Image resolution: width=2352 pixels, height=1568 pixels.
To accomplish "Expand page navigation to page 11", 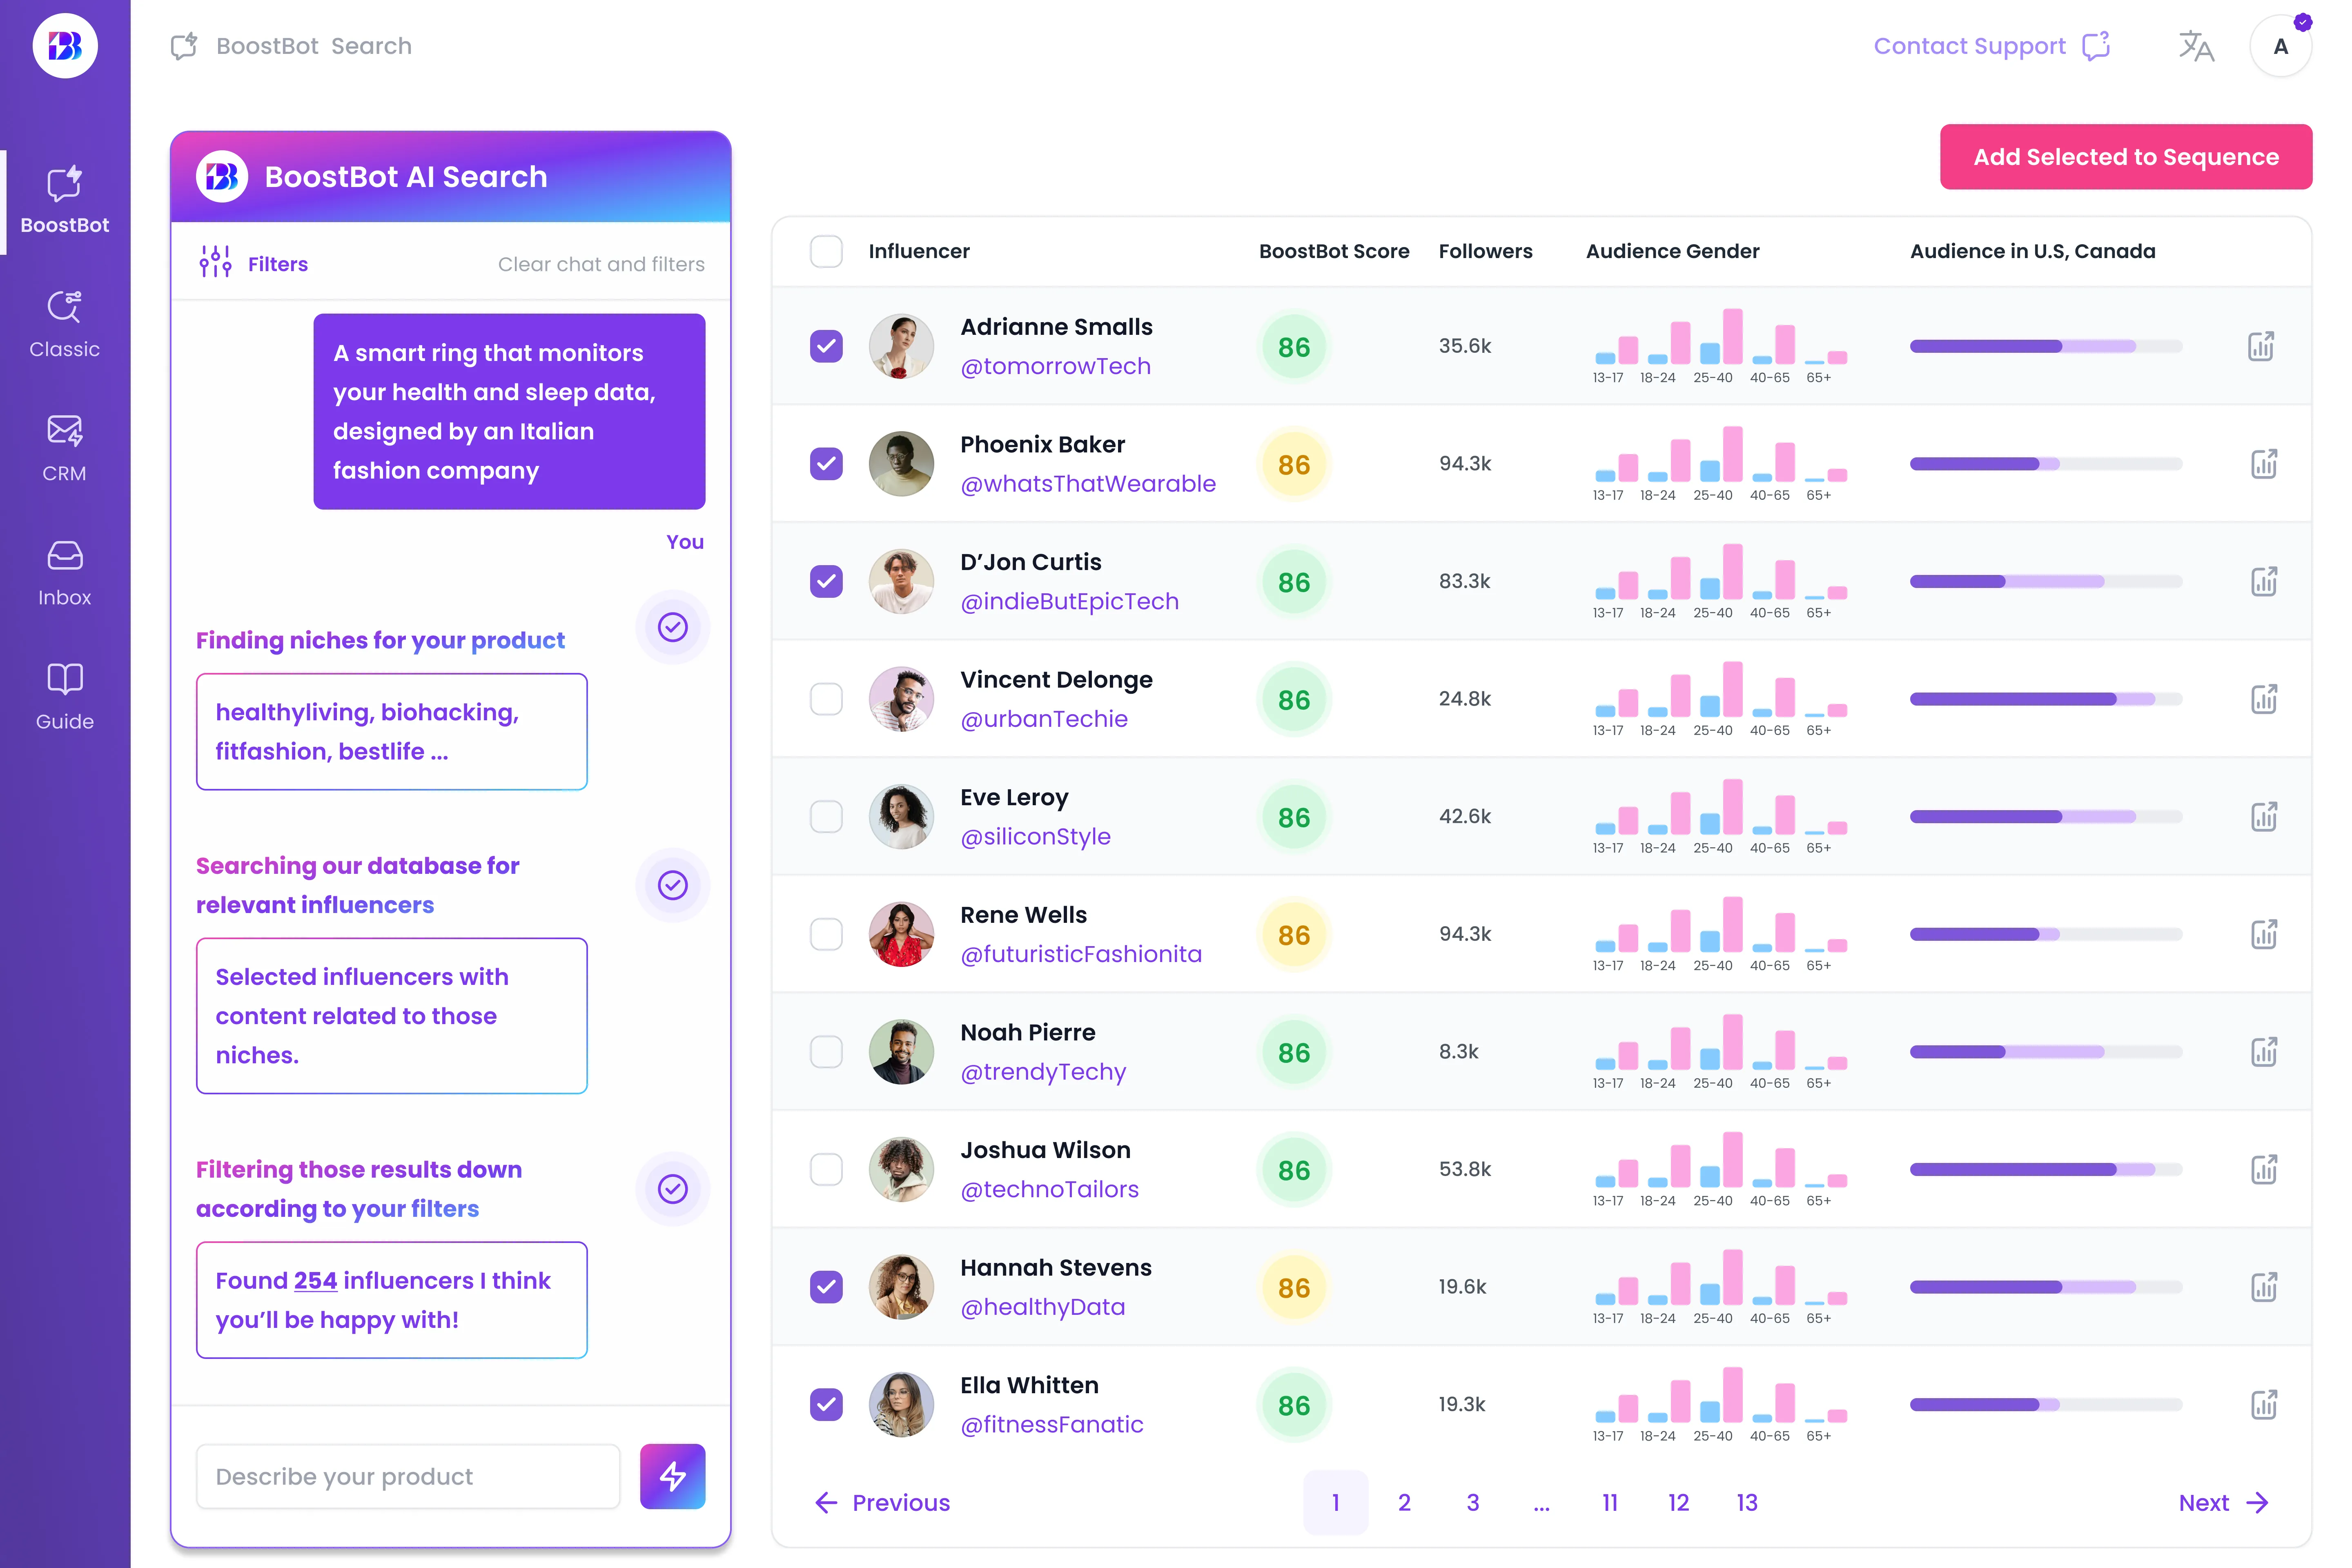I will click(1606, 1501).
